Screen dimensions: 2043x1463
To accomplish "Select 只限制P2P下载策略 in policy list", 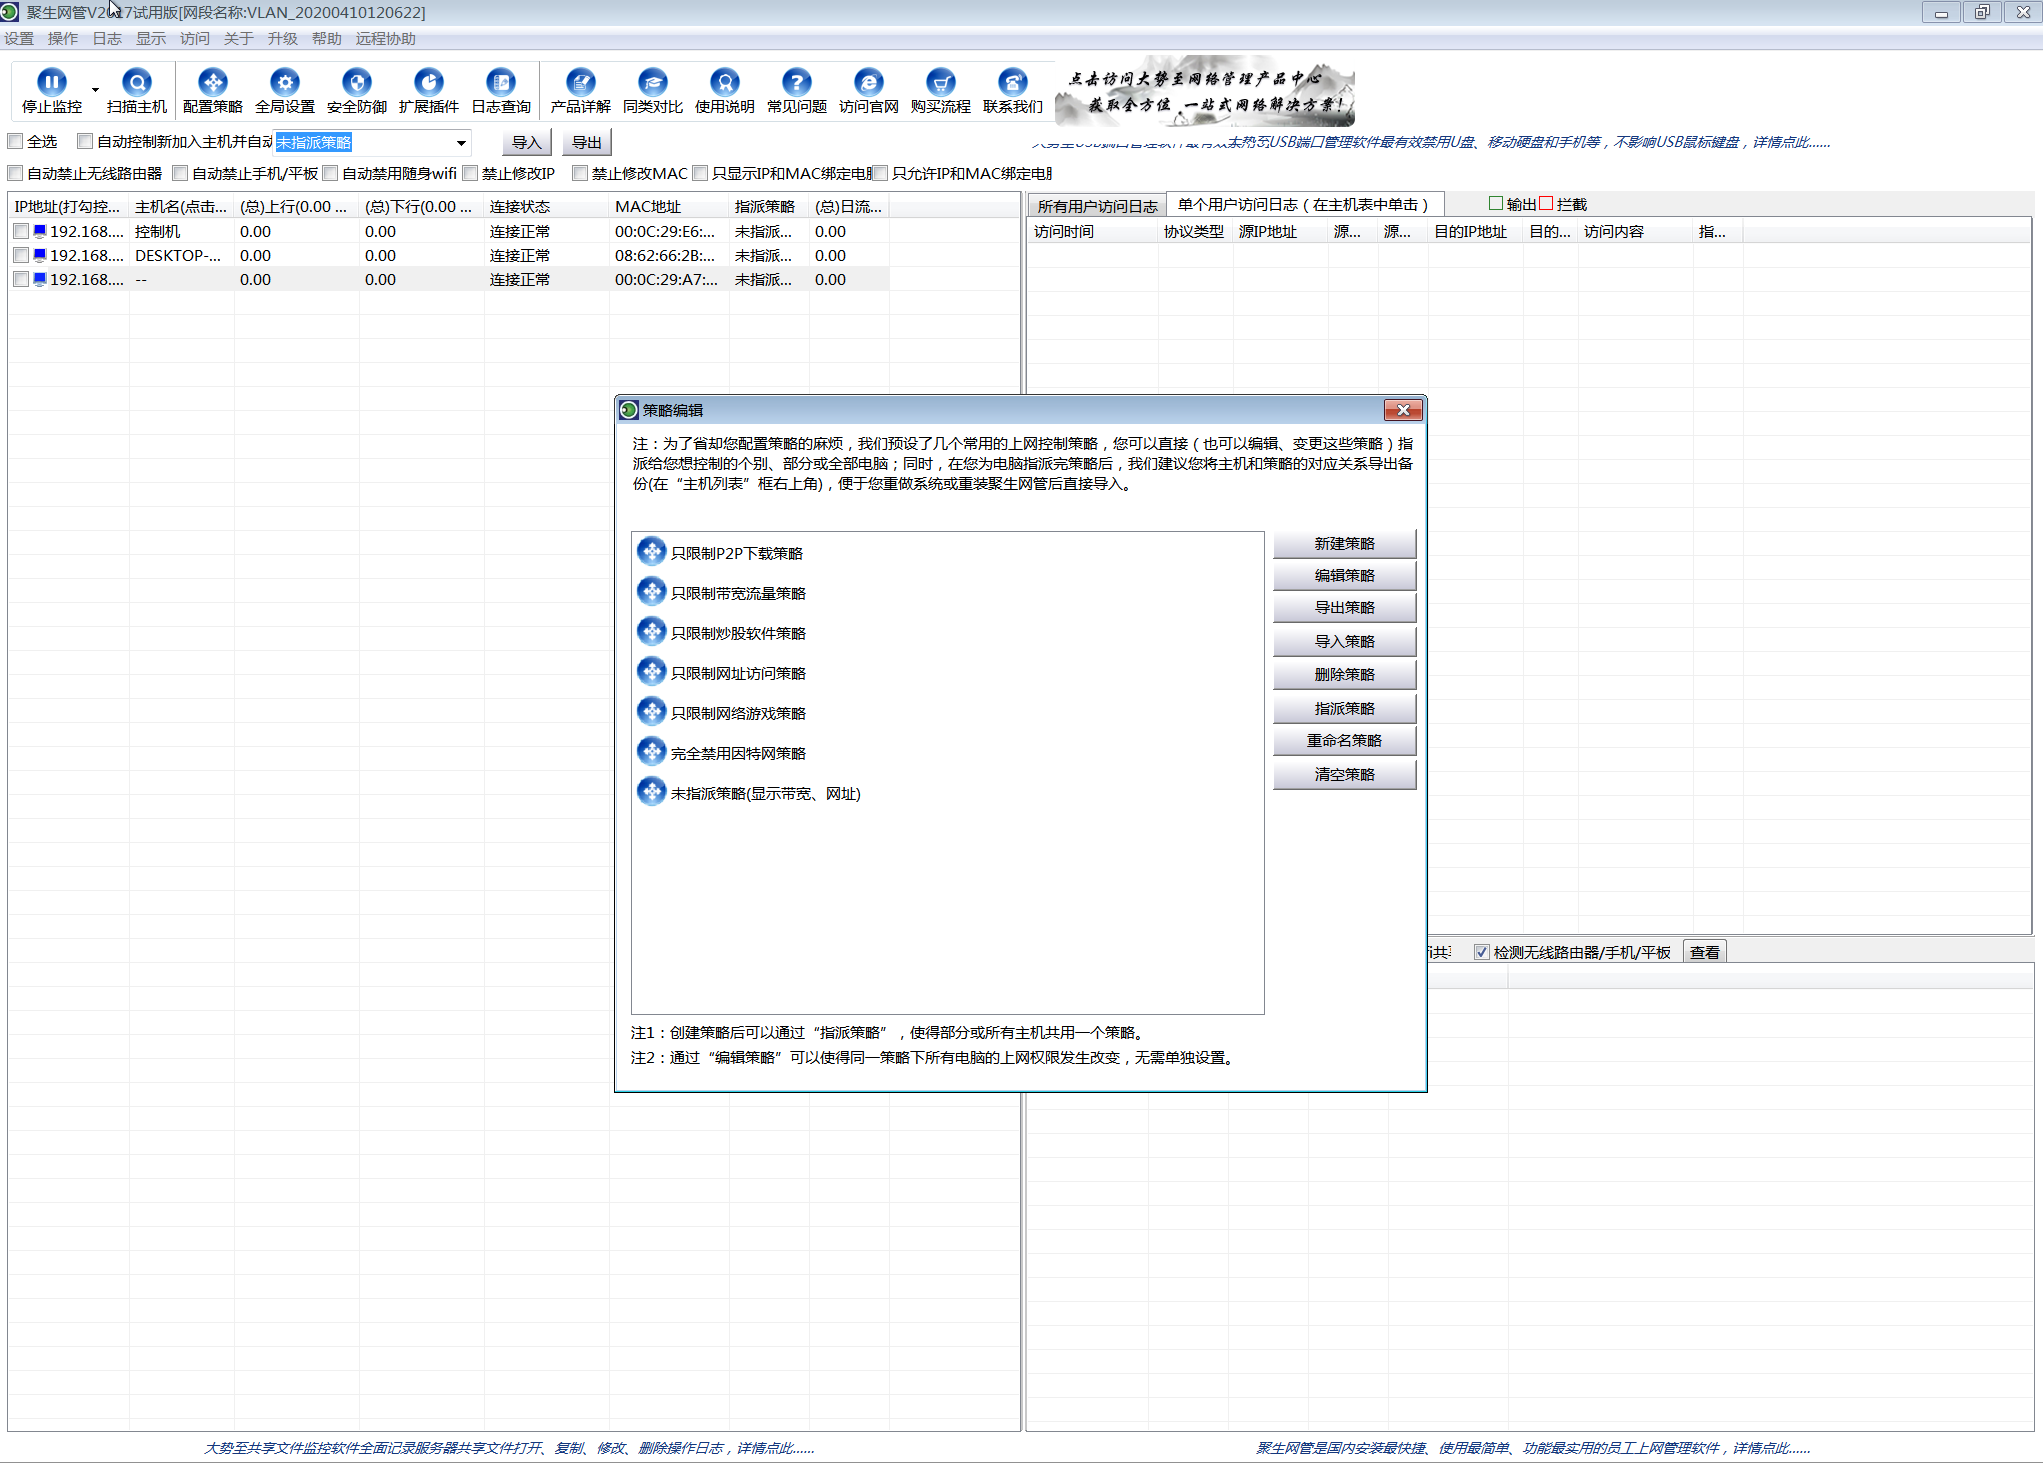I will pyautogui.click(x=737, y=553).
